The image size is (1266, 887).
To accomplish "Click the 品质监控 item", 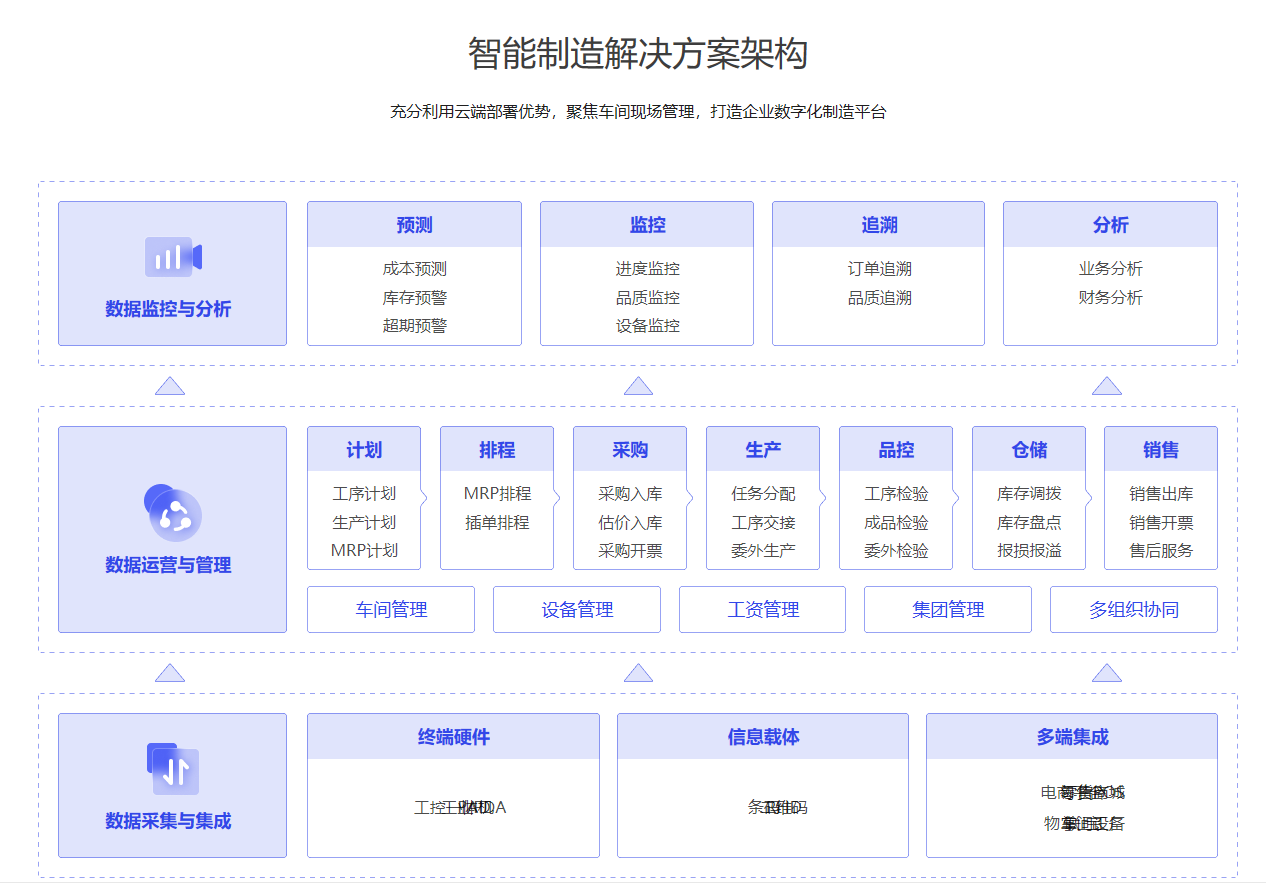I will coord(647,297).
